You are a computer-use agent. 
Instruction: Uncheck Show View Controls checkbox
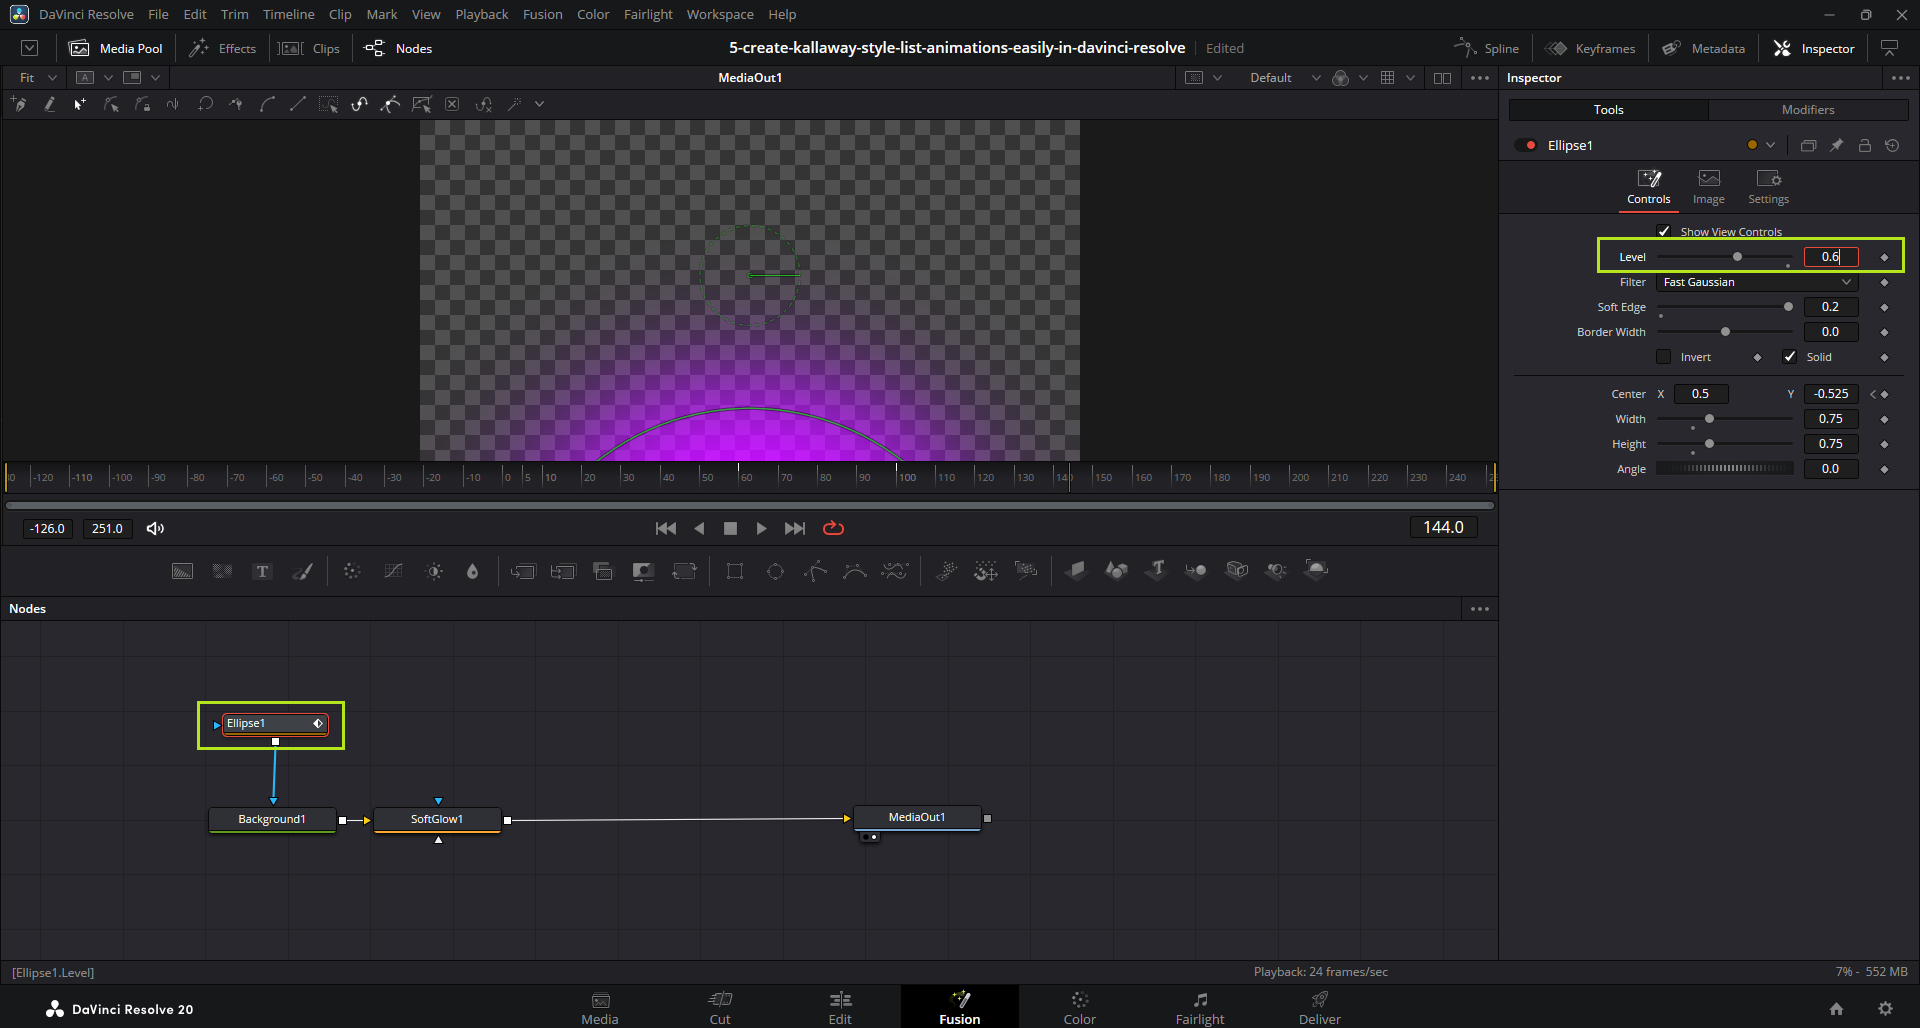(1664, 231)
